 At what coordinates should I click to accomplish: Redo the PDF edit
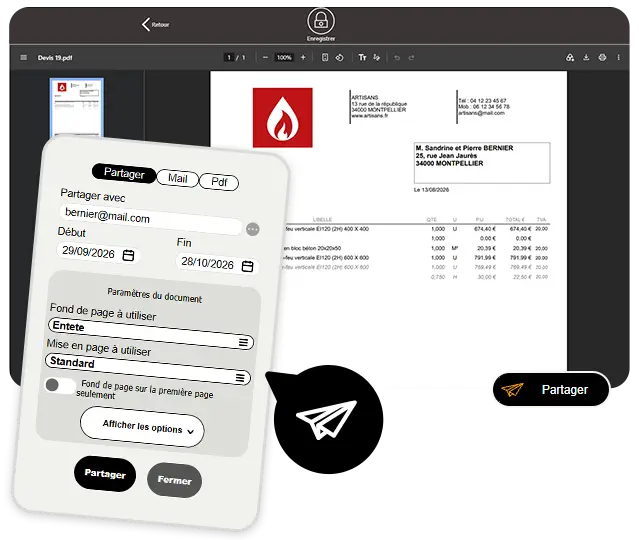[x=411, y=57]
